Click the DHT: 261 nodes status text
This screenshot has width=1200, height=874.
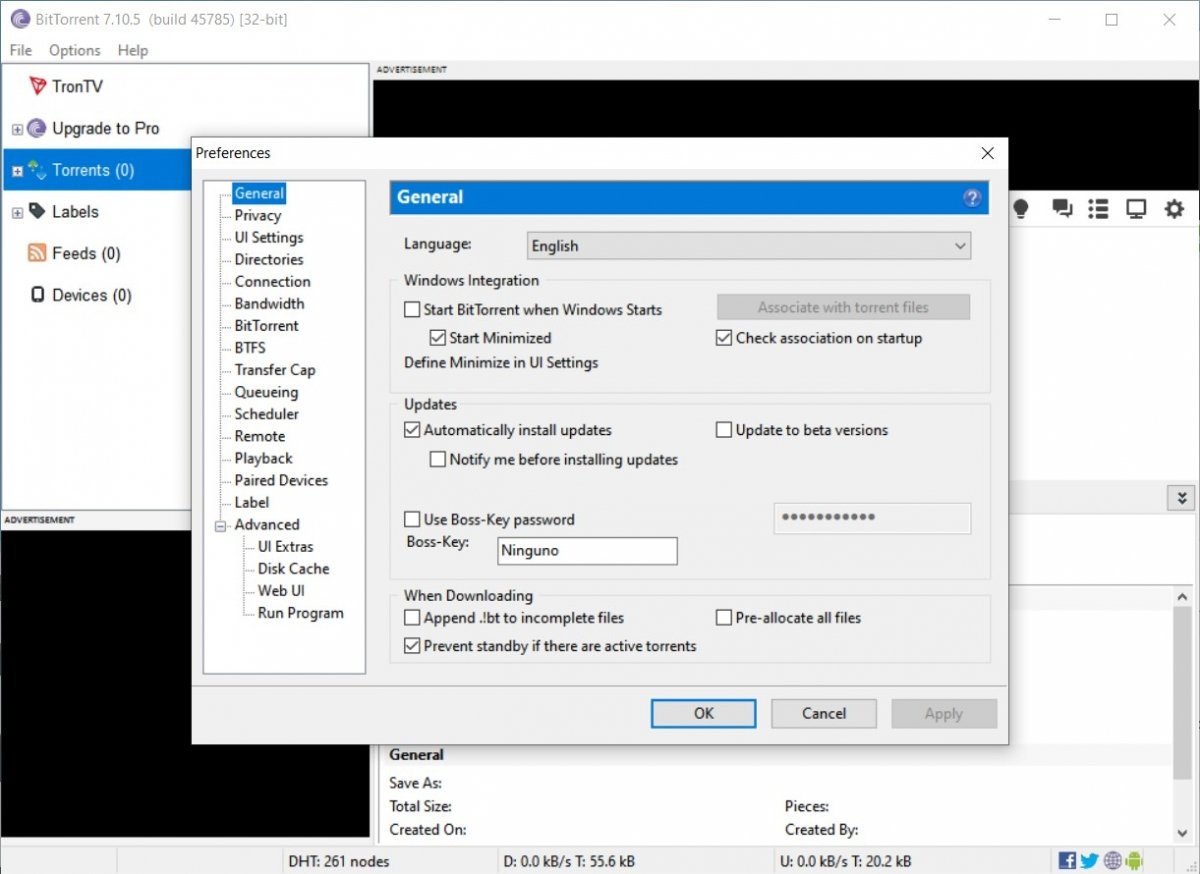(x=339, y=861)
